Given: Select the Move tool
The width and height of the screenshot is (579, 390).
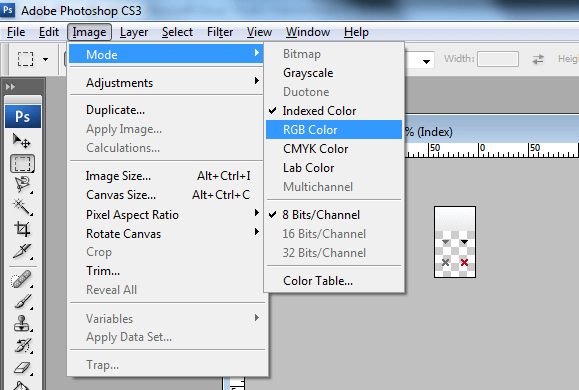Looking at the screenshot, I should 22,141.
